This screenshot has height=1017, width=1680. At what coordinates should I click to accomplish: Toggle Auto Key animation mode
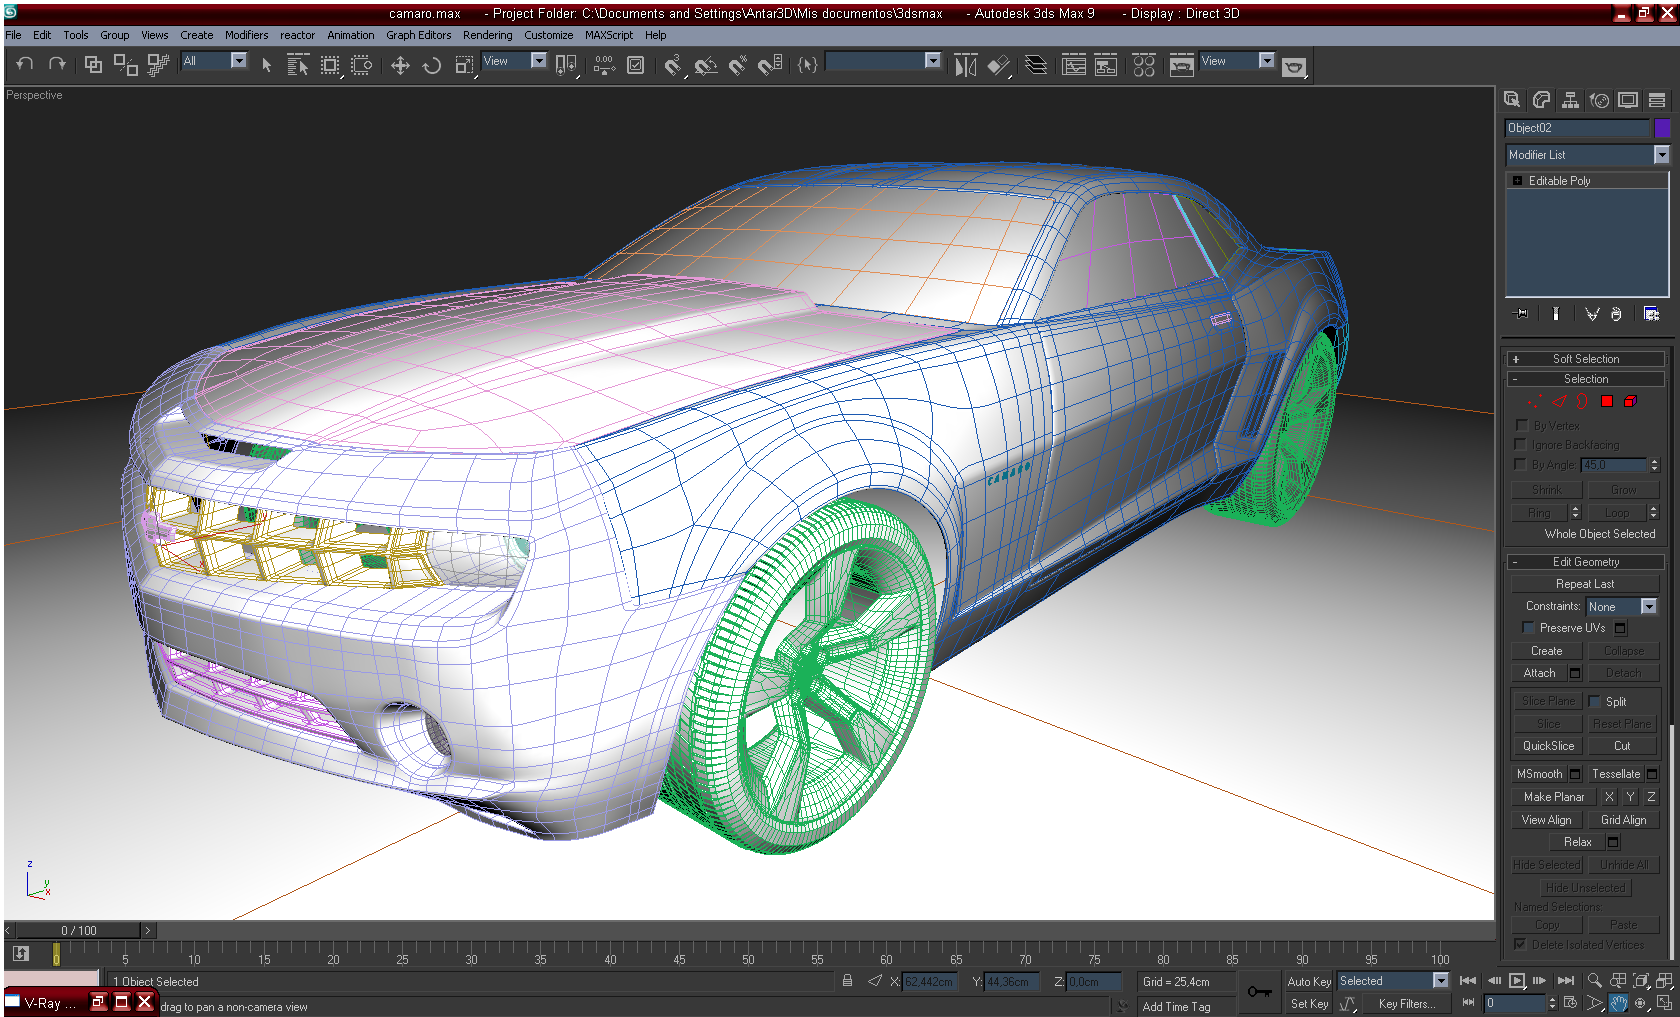pos(1309,981)
